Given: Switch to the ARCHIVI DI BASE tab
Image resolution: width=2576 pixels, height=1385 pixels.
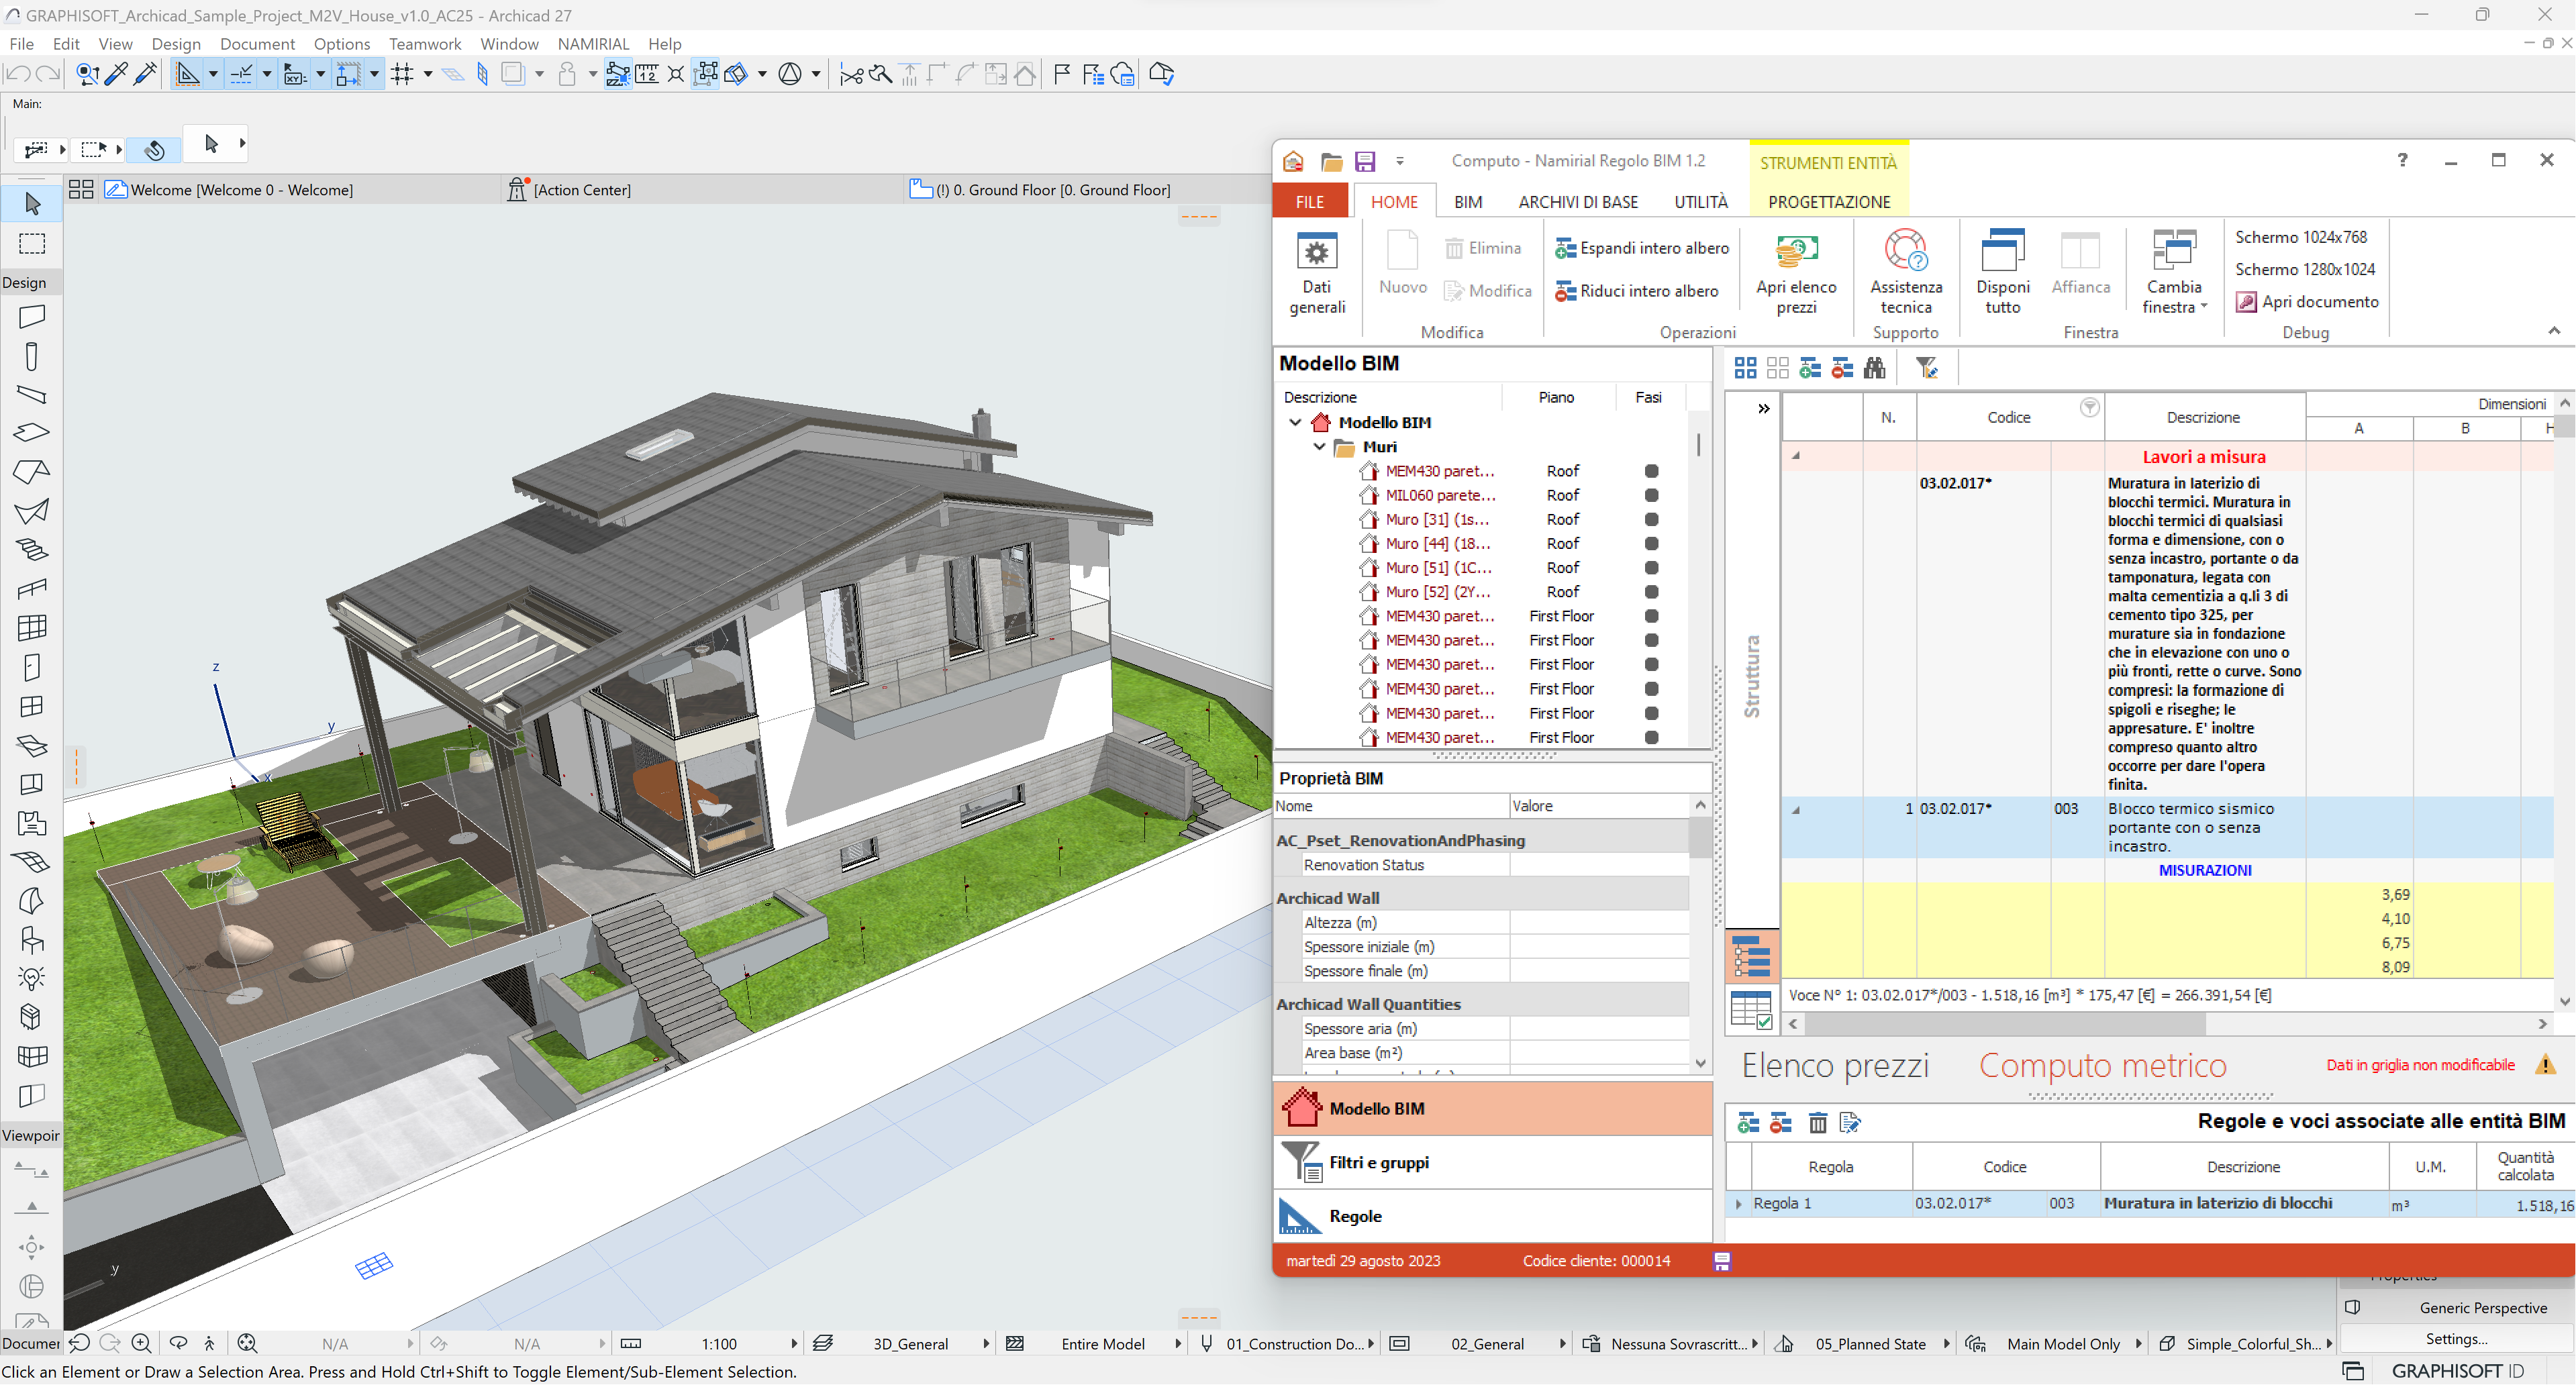Looking at the screenshot, I should coord(1577,202).
